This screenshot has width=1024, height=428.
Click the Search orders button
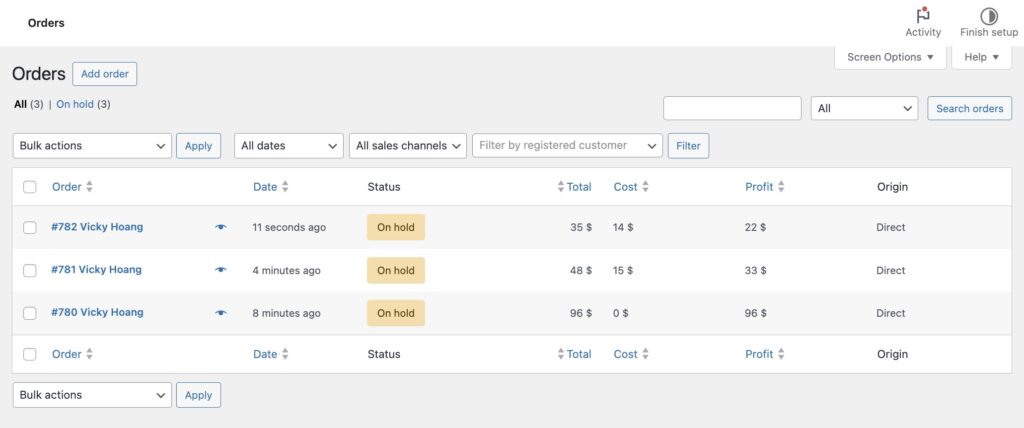pyautogui.click(x=970, y=108)
